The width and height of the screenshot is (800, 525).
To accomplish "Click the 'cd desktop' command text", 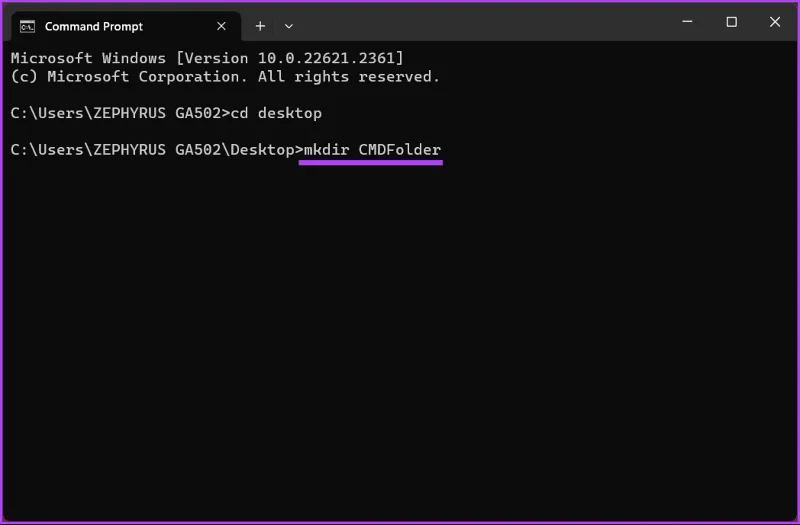I will (x=276, y=113).
